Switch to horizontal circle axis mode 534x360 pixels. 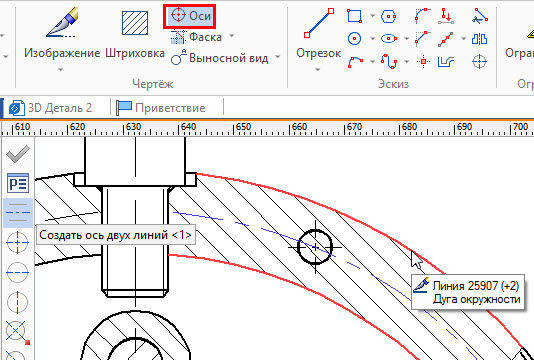(17, 272)
